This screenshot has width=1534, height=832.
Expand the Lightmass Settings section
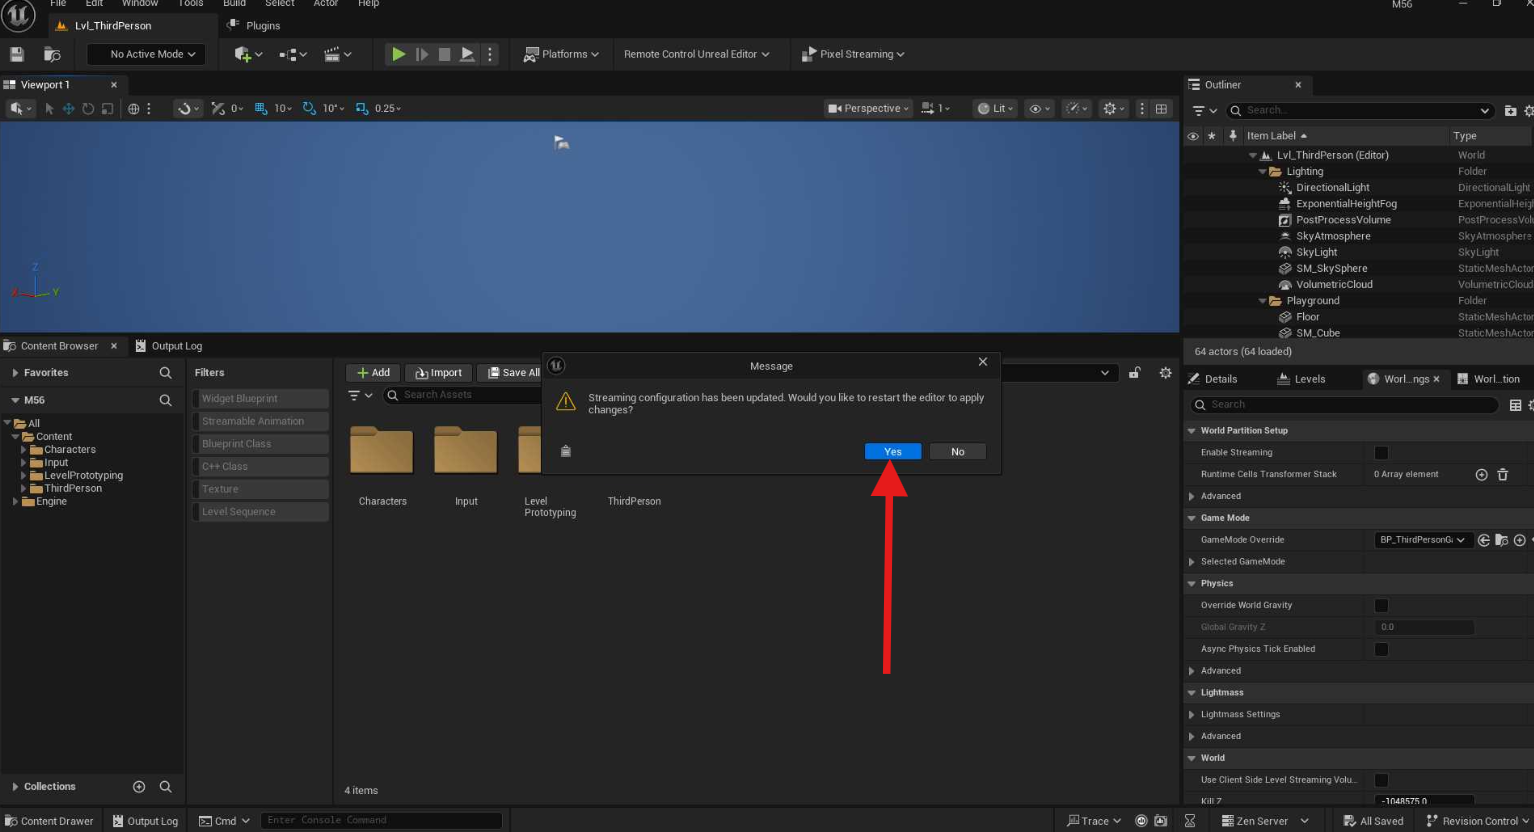1192,714
